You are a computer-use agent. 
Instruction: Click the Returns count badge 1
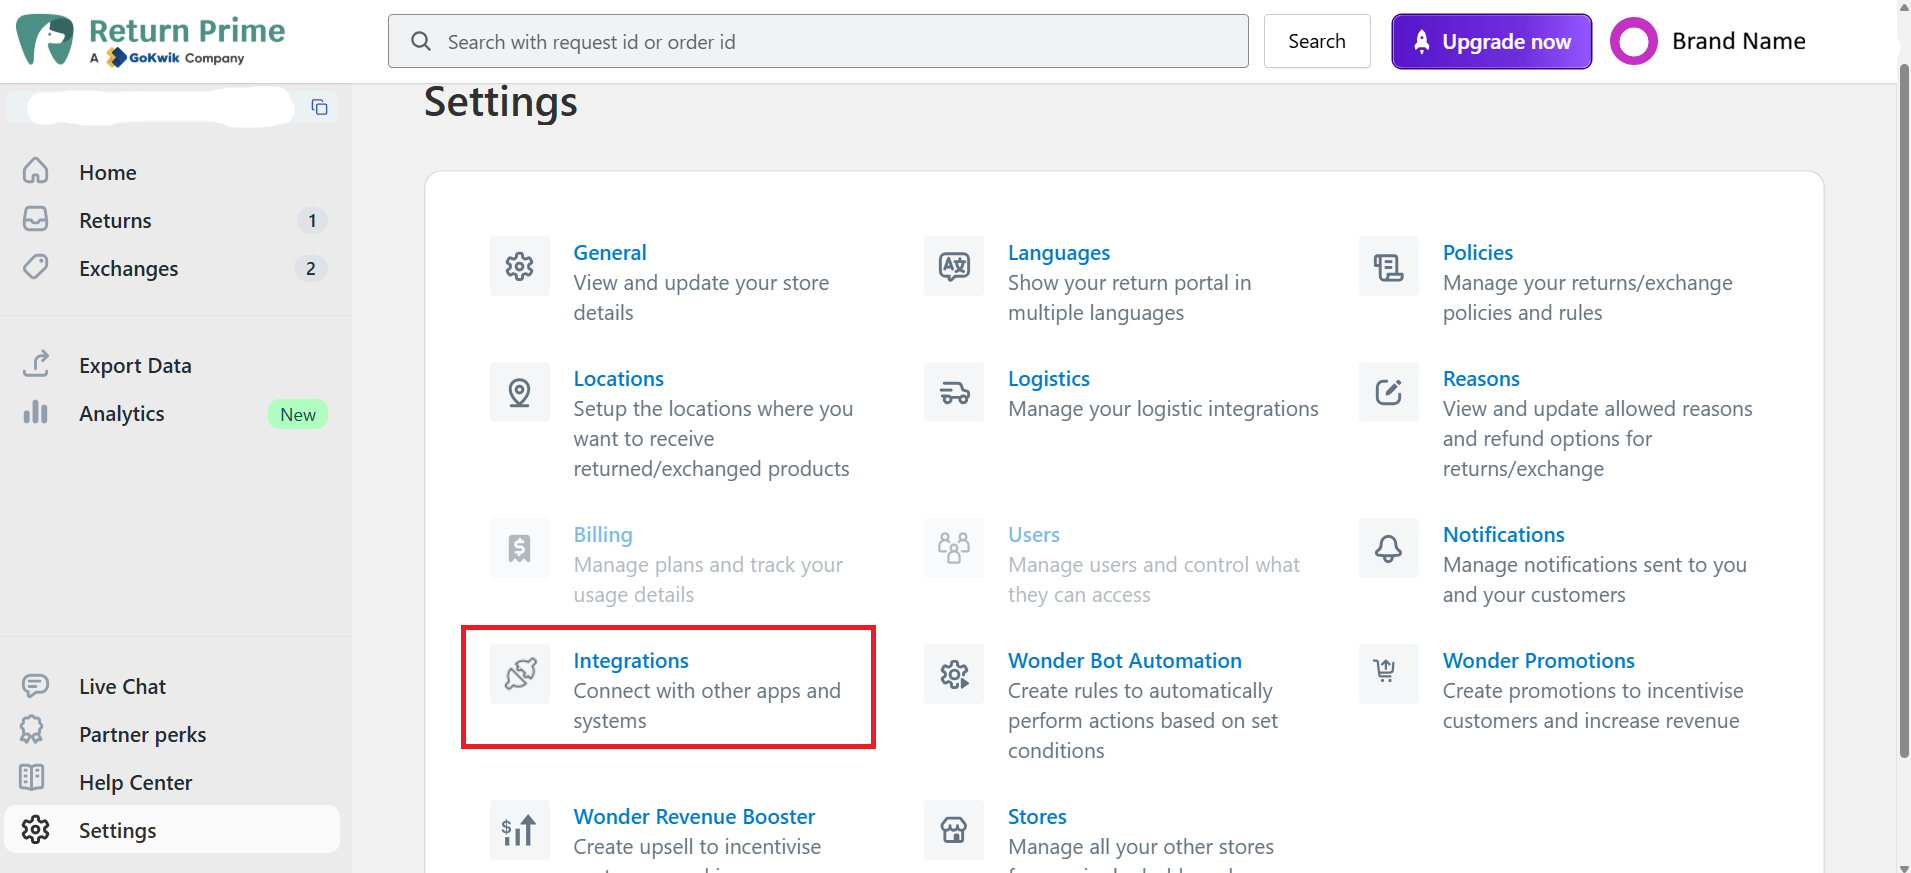click(312, 220)
